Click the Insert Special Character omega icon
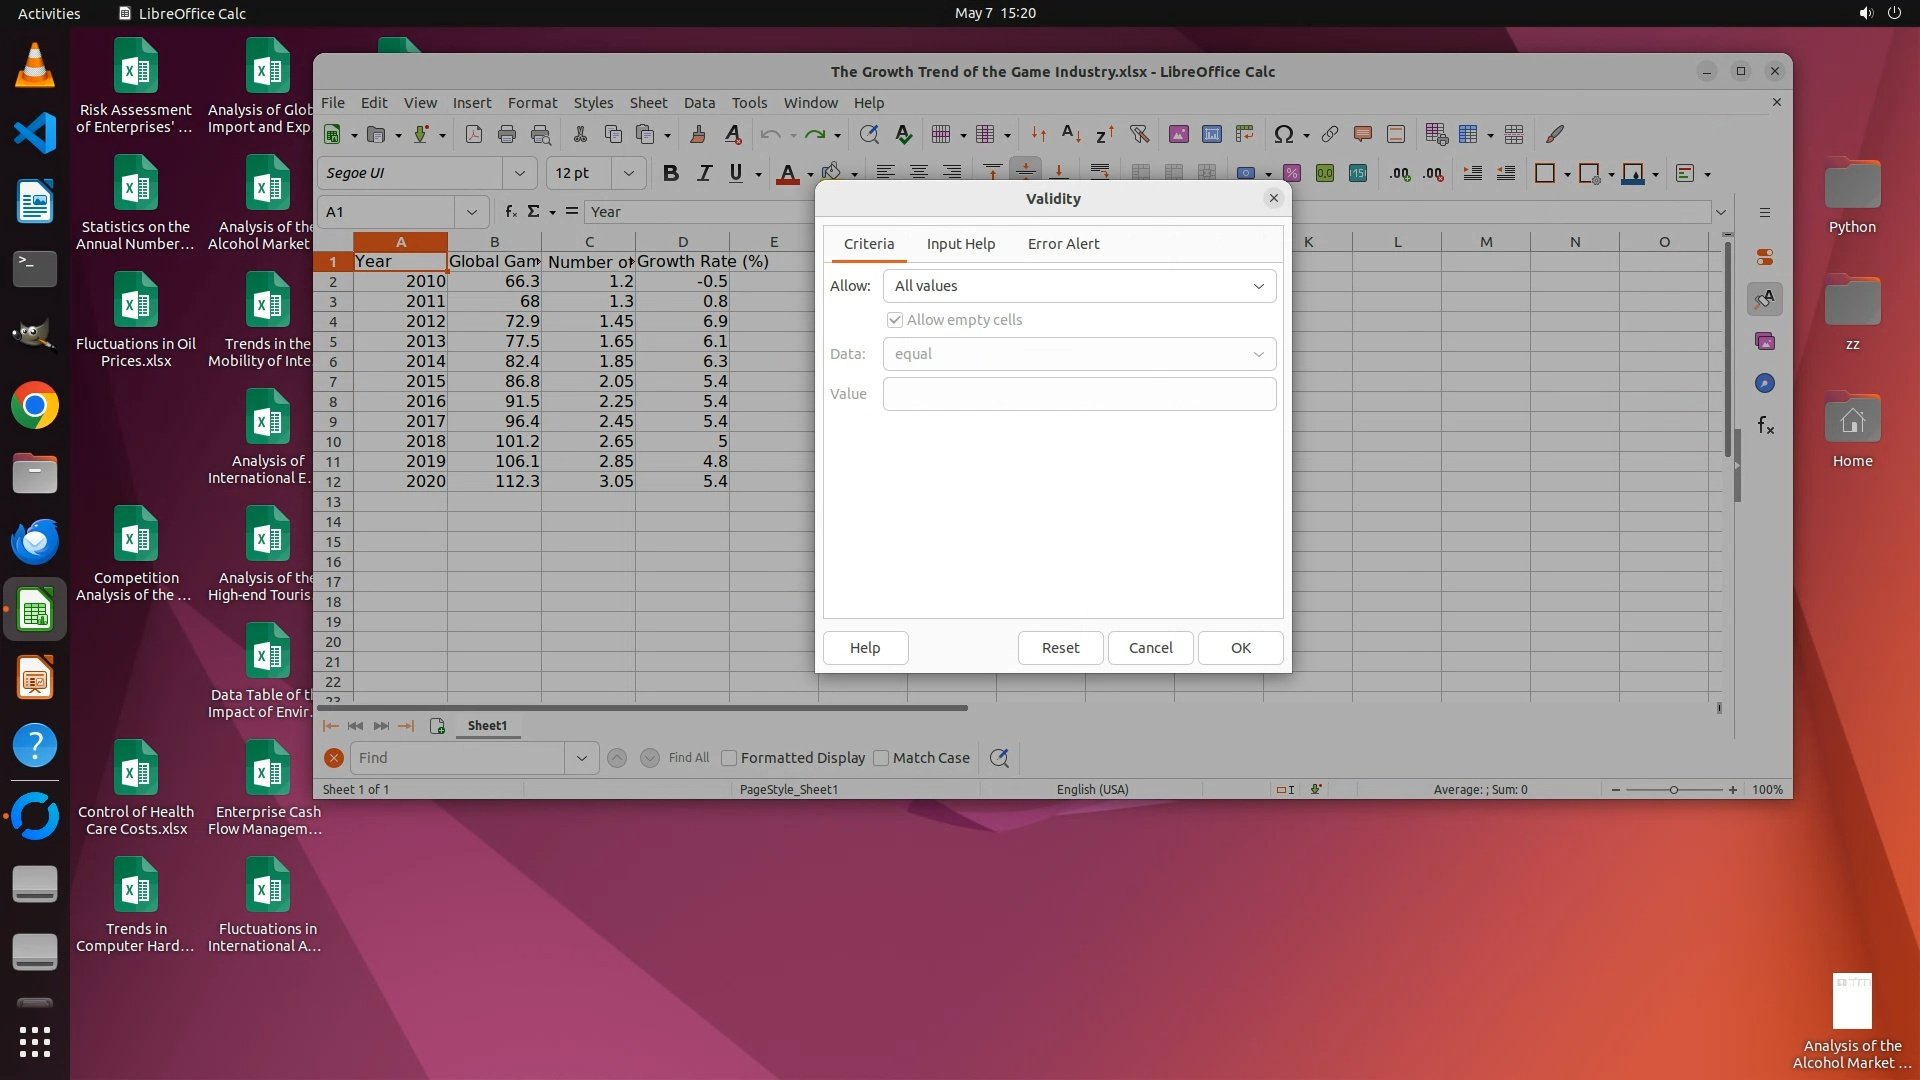This screenshot has height=1080, width=1920. click(x=1283, y=134)
